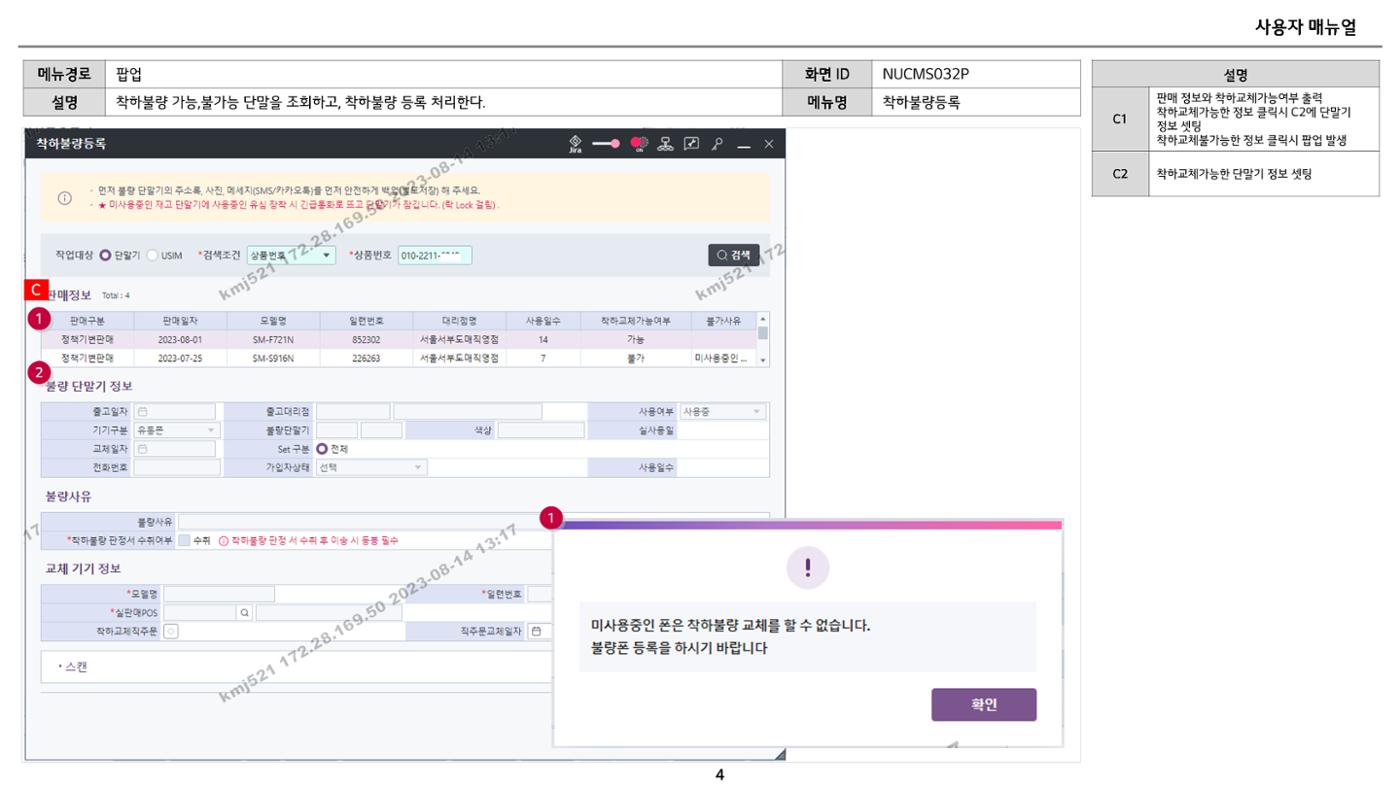Select the row with model SM-F721N
Viewport: 1400px width, 788px height.
click(399, 340)
